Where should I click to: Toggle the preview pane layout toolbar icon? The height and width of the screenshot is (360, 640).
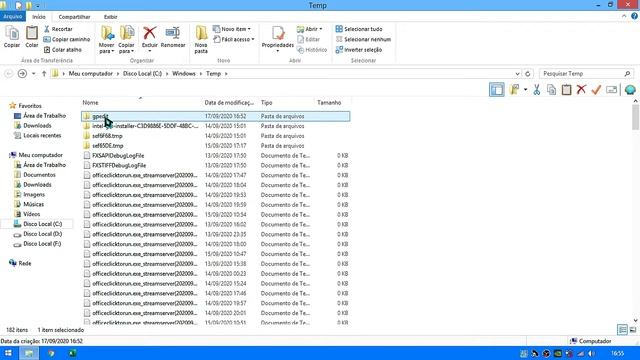pos(497,89)
